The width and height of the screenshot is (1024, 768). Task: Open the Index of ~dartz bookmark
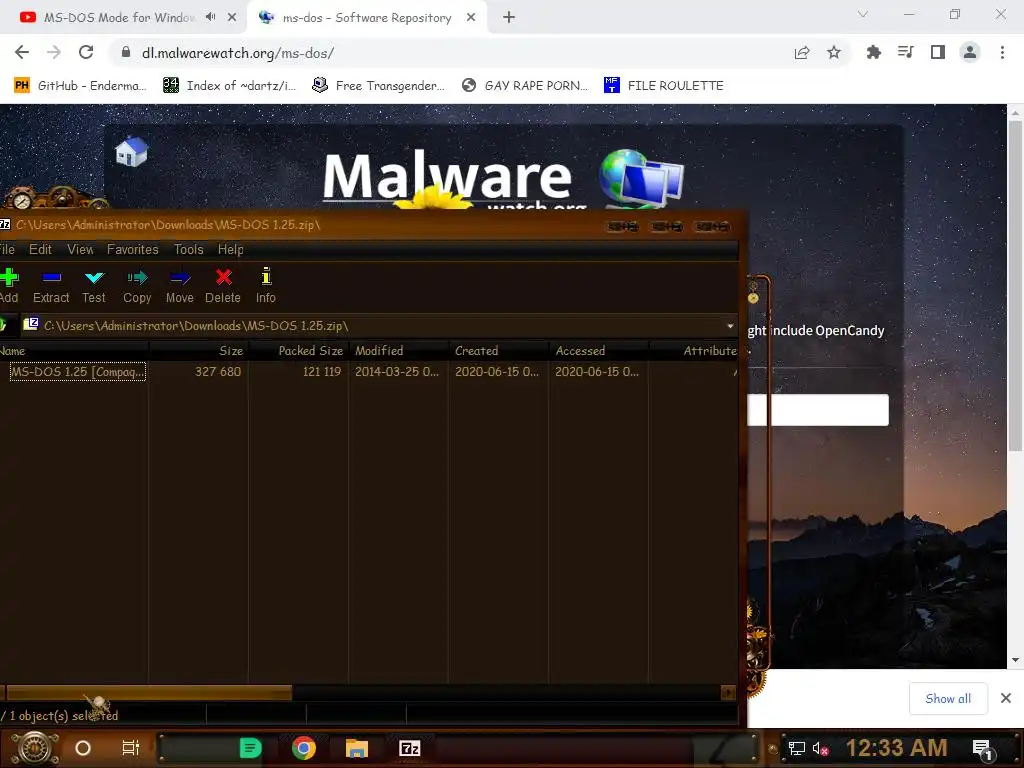[x=229, y=86]
